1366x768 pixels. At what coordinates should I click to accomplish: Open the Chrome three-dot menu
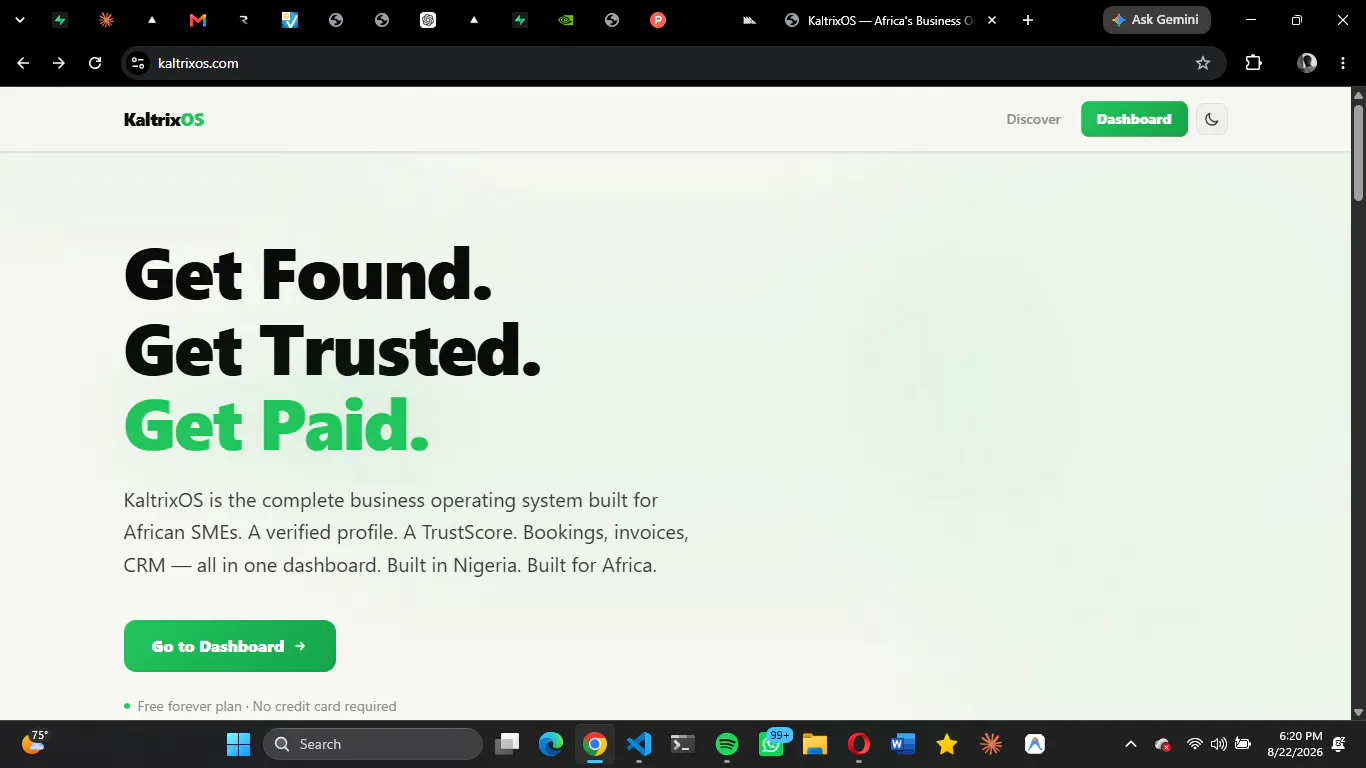point(1342,63)
